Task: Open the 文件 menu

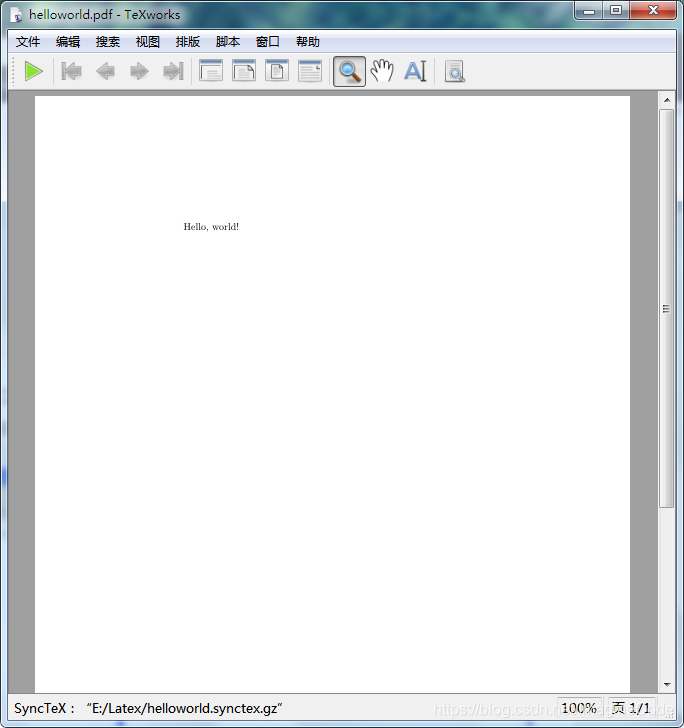Action: (28, 42)
